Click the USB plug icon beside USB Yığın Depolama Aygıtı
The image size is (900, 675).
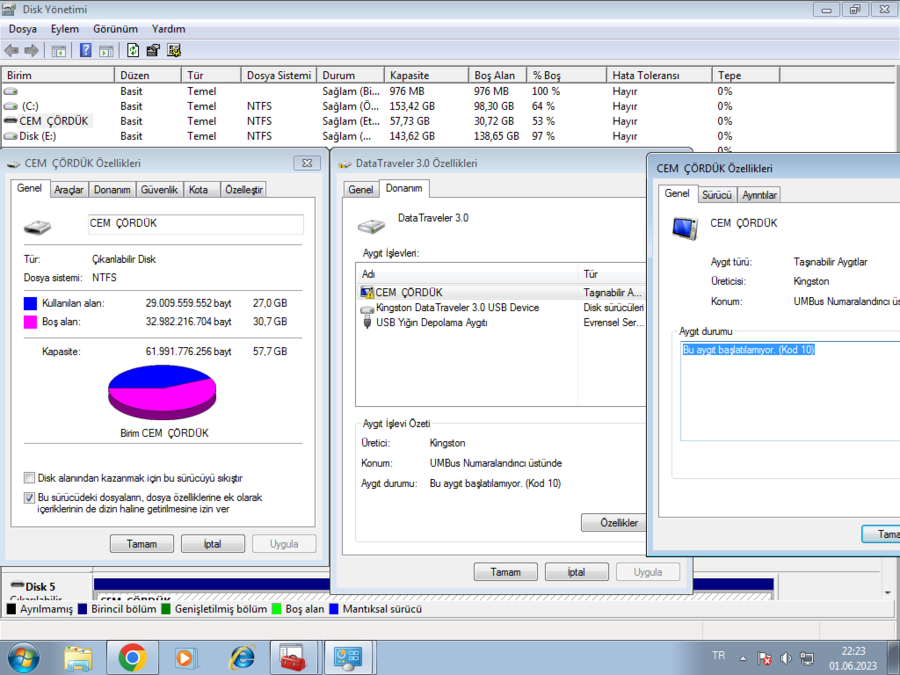point(367,323)
